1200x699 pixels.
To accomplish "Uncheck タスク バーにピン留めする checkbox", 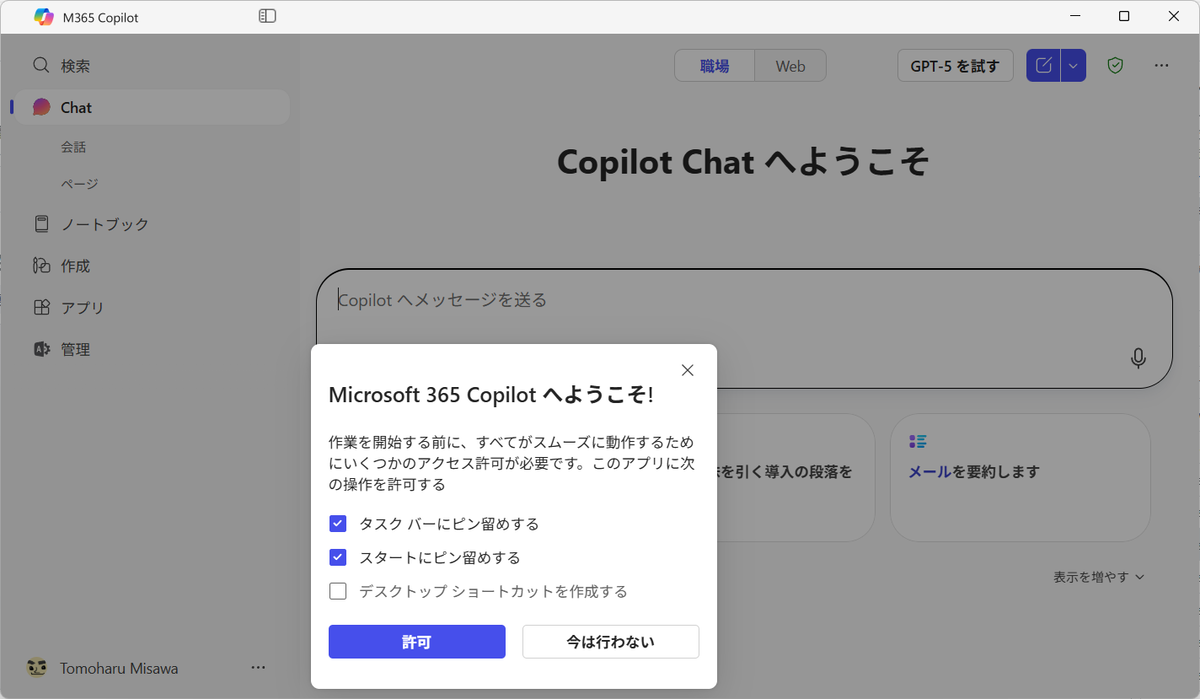I will pos(338,524).
